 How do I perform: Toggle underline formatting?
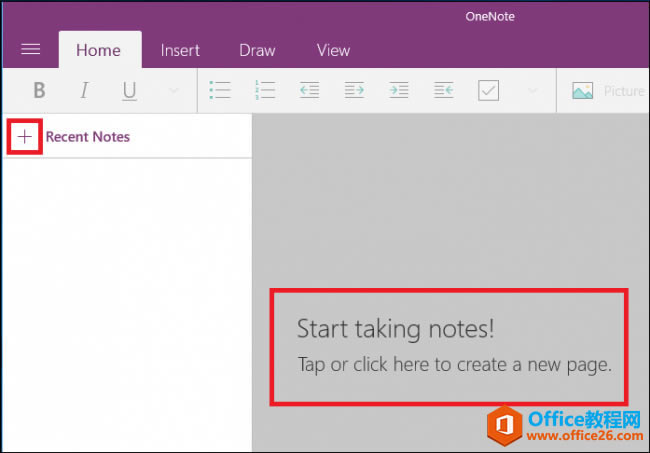(129, 91)
